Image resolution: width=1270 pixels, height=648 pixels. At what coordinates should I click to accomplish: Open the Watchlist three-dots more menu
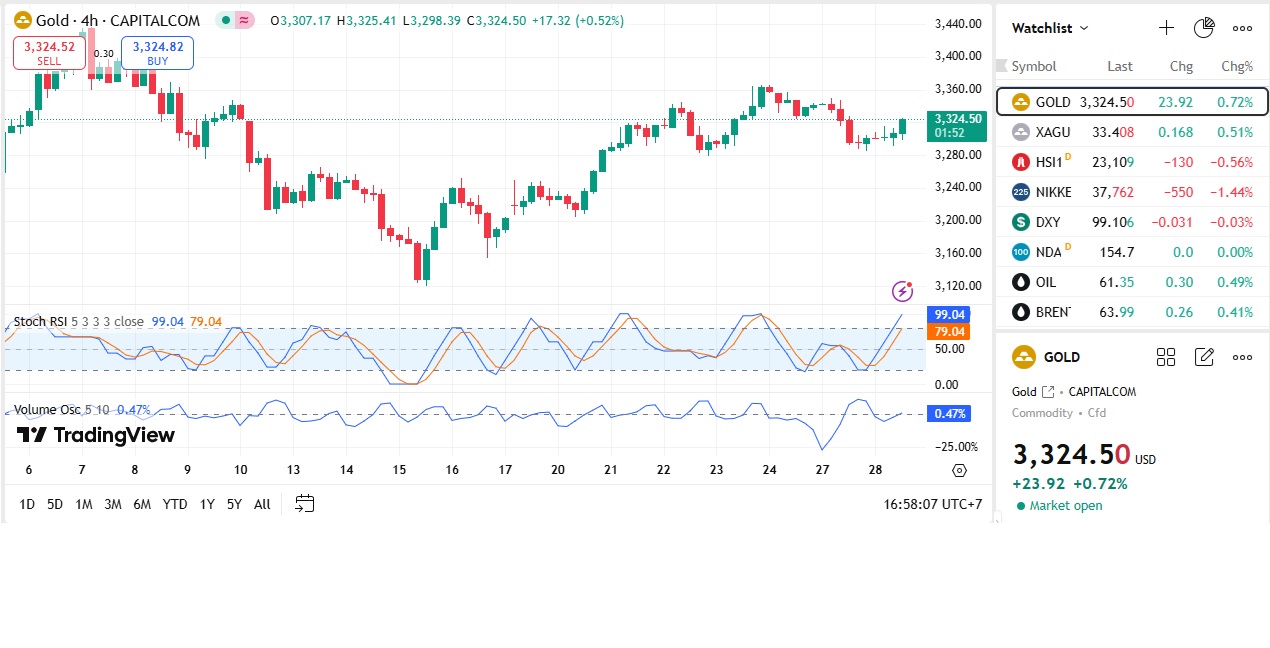(x=1242, y=28)
